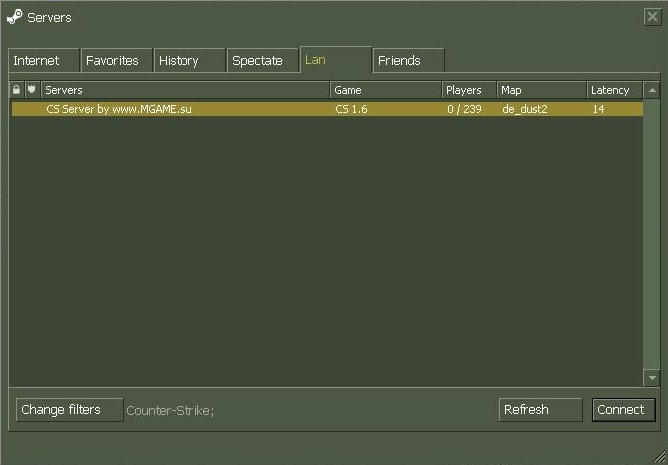Viewport: 668px width, 465px height.
Task: Sort list by Map column header
Action: coord(541,90)
